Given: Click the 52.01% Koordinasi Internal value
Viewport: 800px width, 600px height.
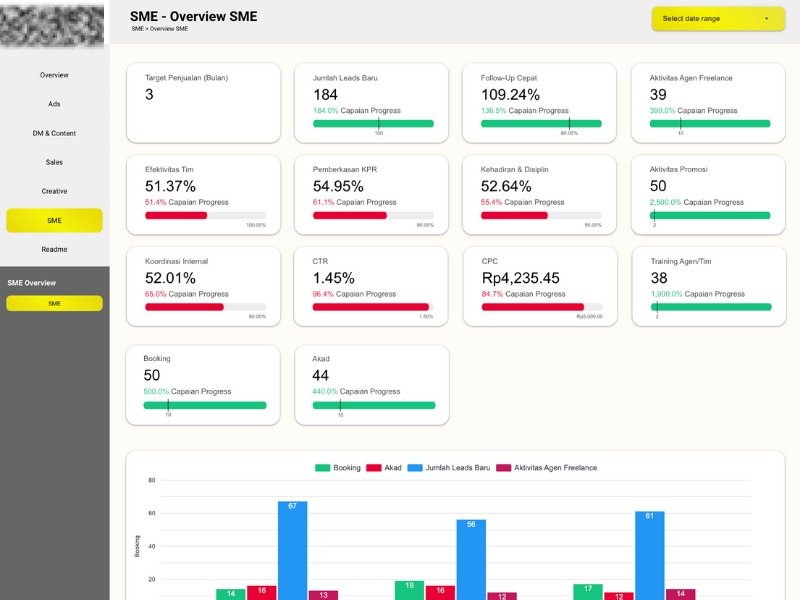Looking at the screenshot, I should click(170, 279).
